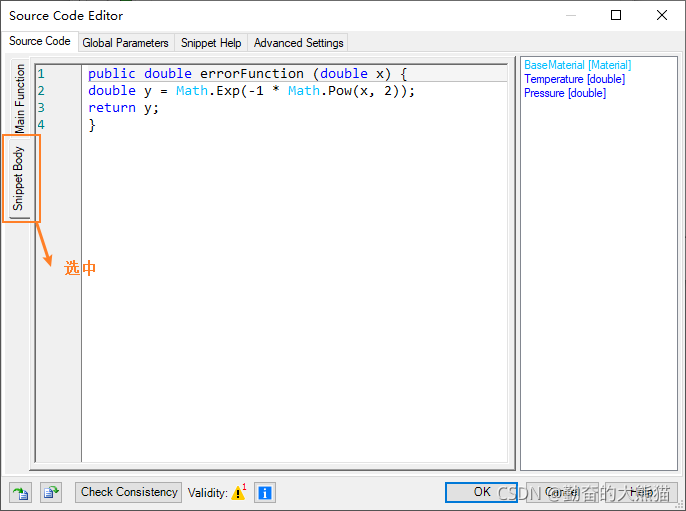
Task: Select the Snippet Body vertical tab
Action: (18, 178)
